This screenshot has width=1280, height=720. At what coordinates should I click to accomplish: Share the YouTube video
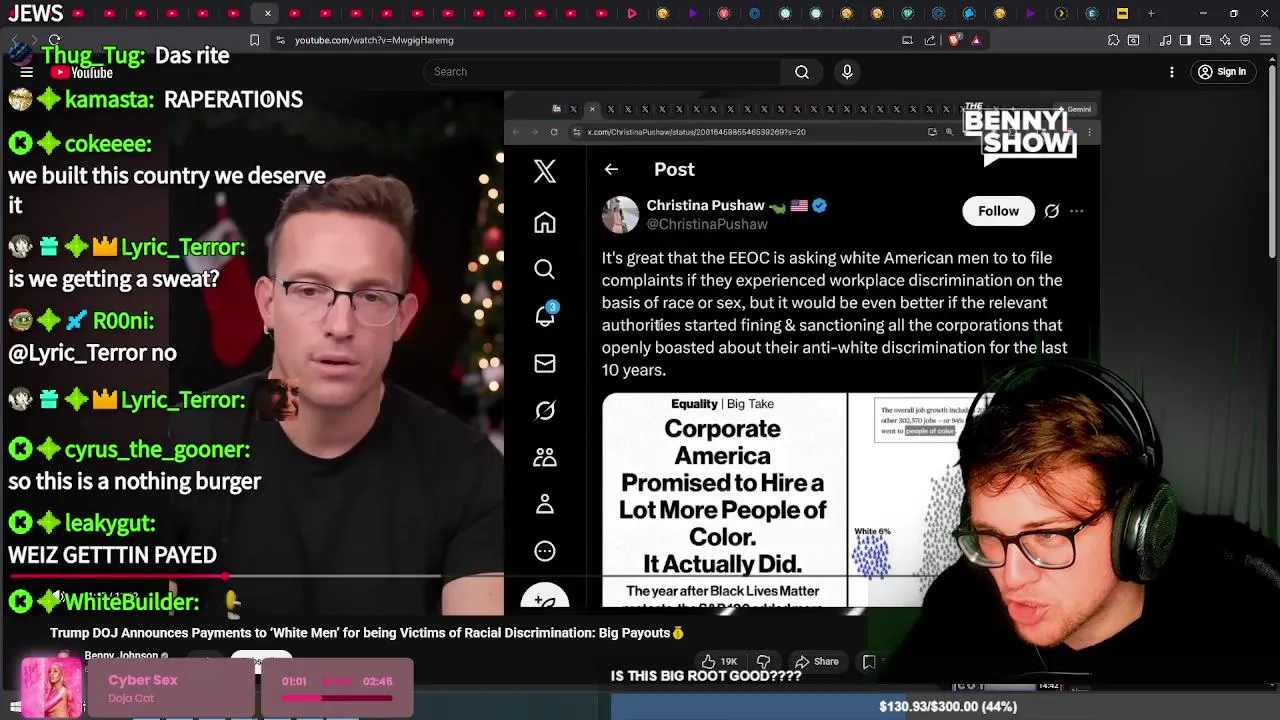pyautogui.click(x=816, y=661)
